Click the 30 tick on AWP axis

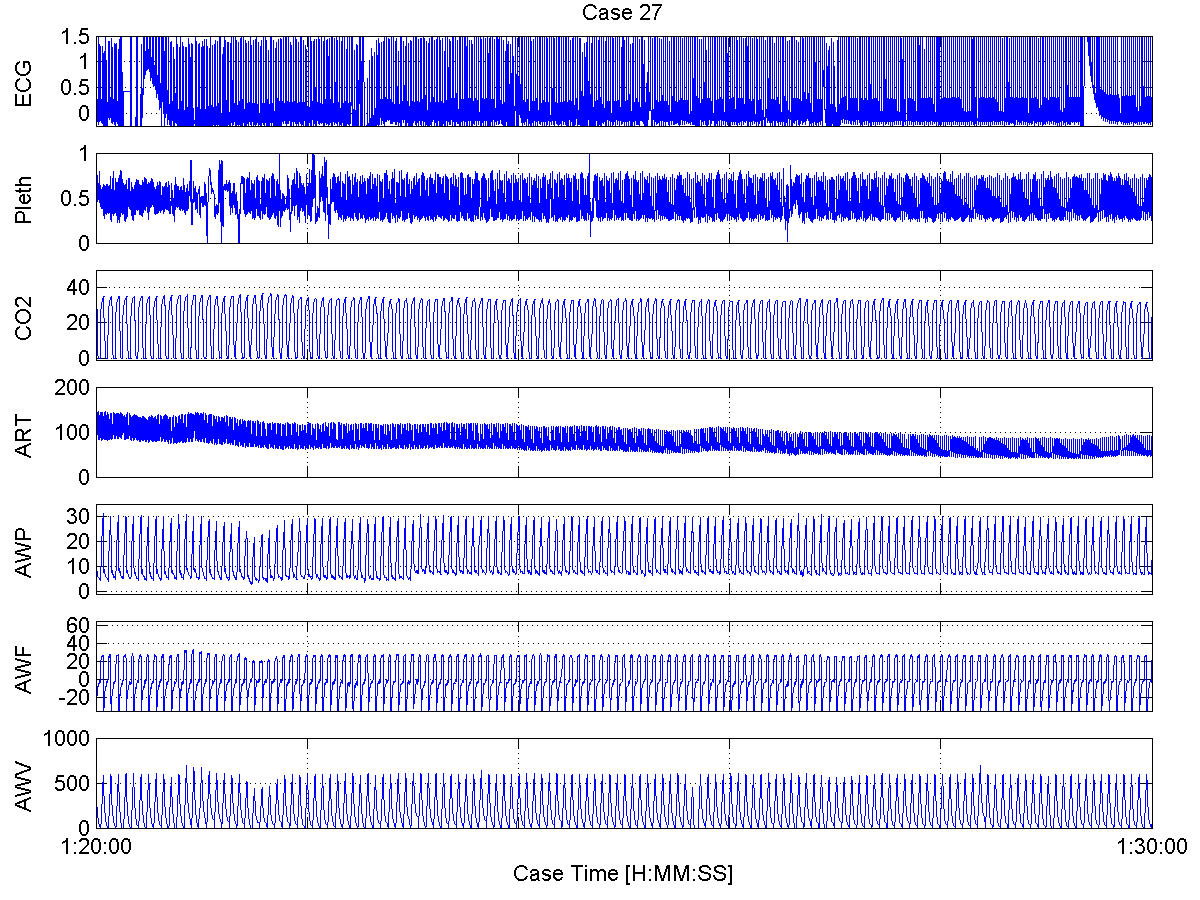tap(79, 516)
